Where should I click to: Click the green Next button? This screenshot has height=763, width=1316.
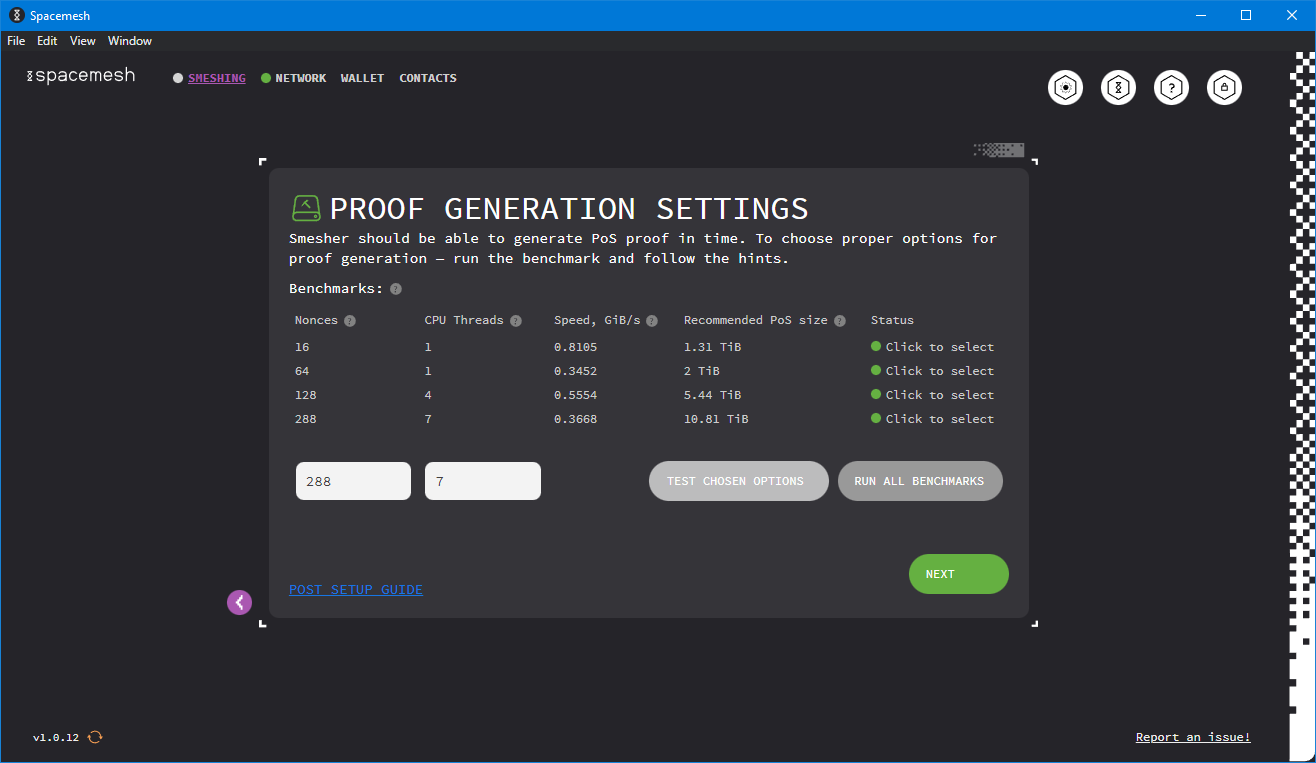coord(959,574)
